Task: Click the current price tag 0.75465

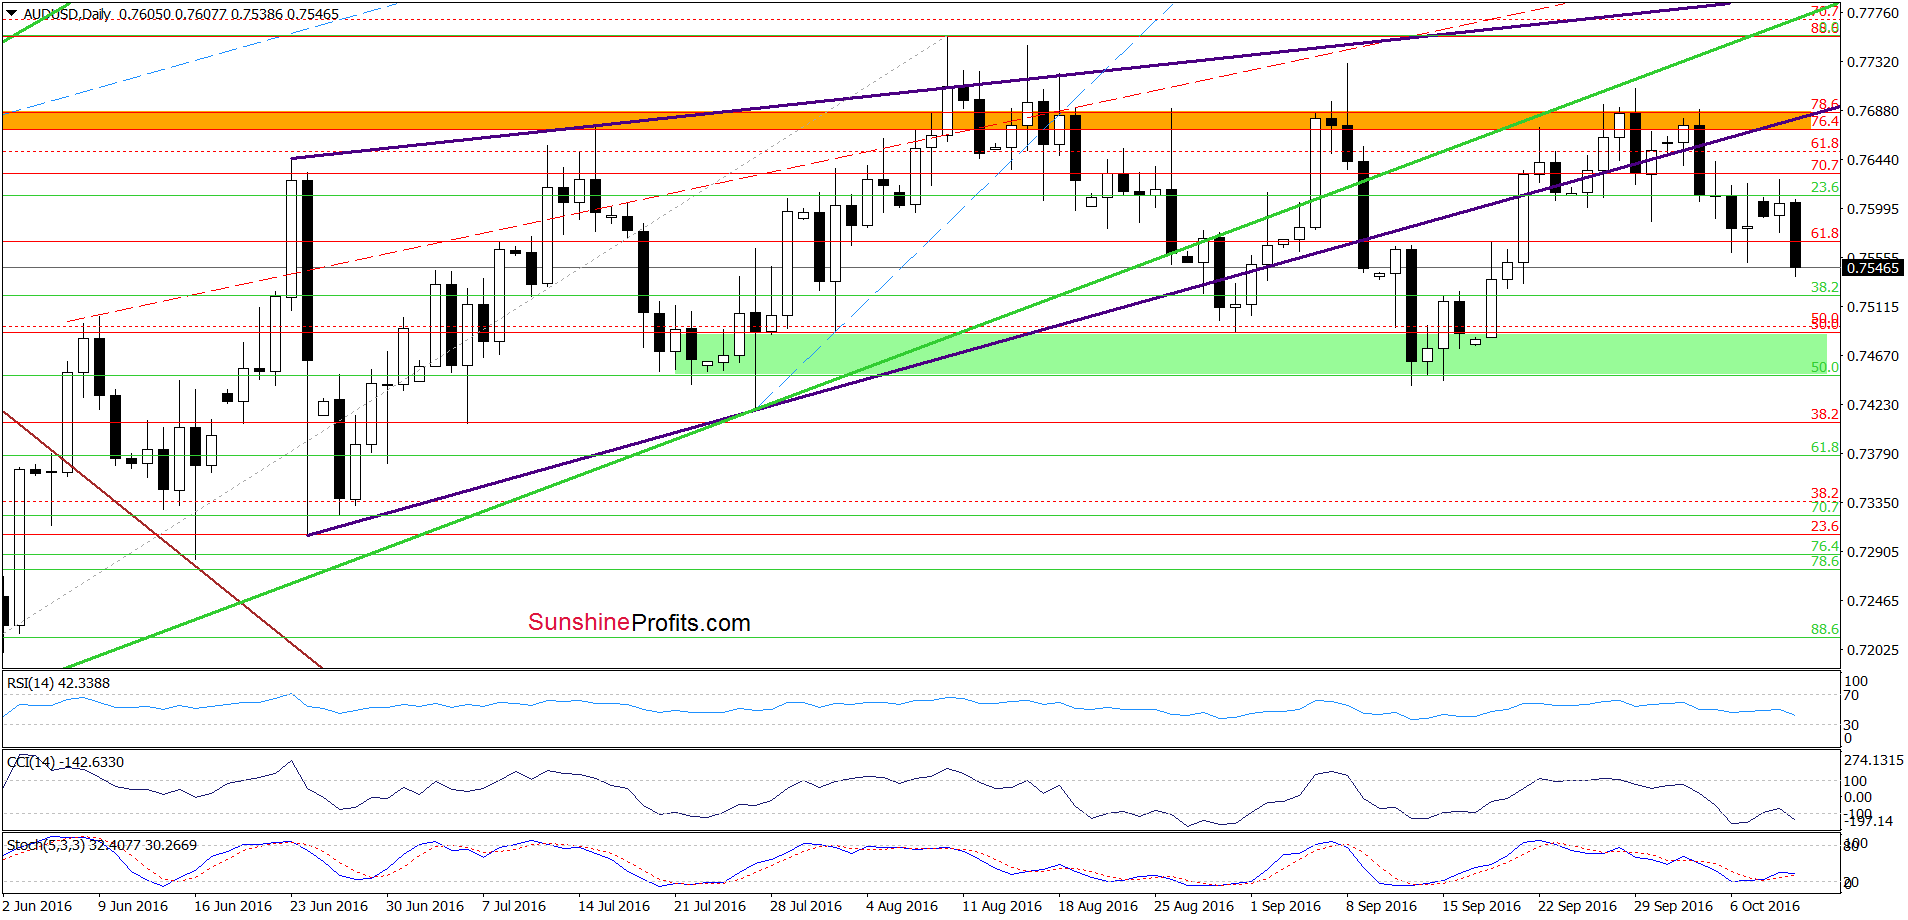Action: click(1872, 268)
